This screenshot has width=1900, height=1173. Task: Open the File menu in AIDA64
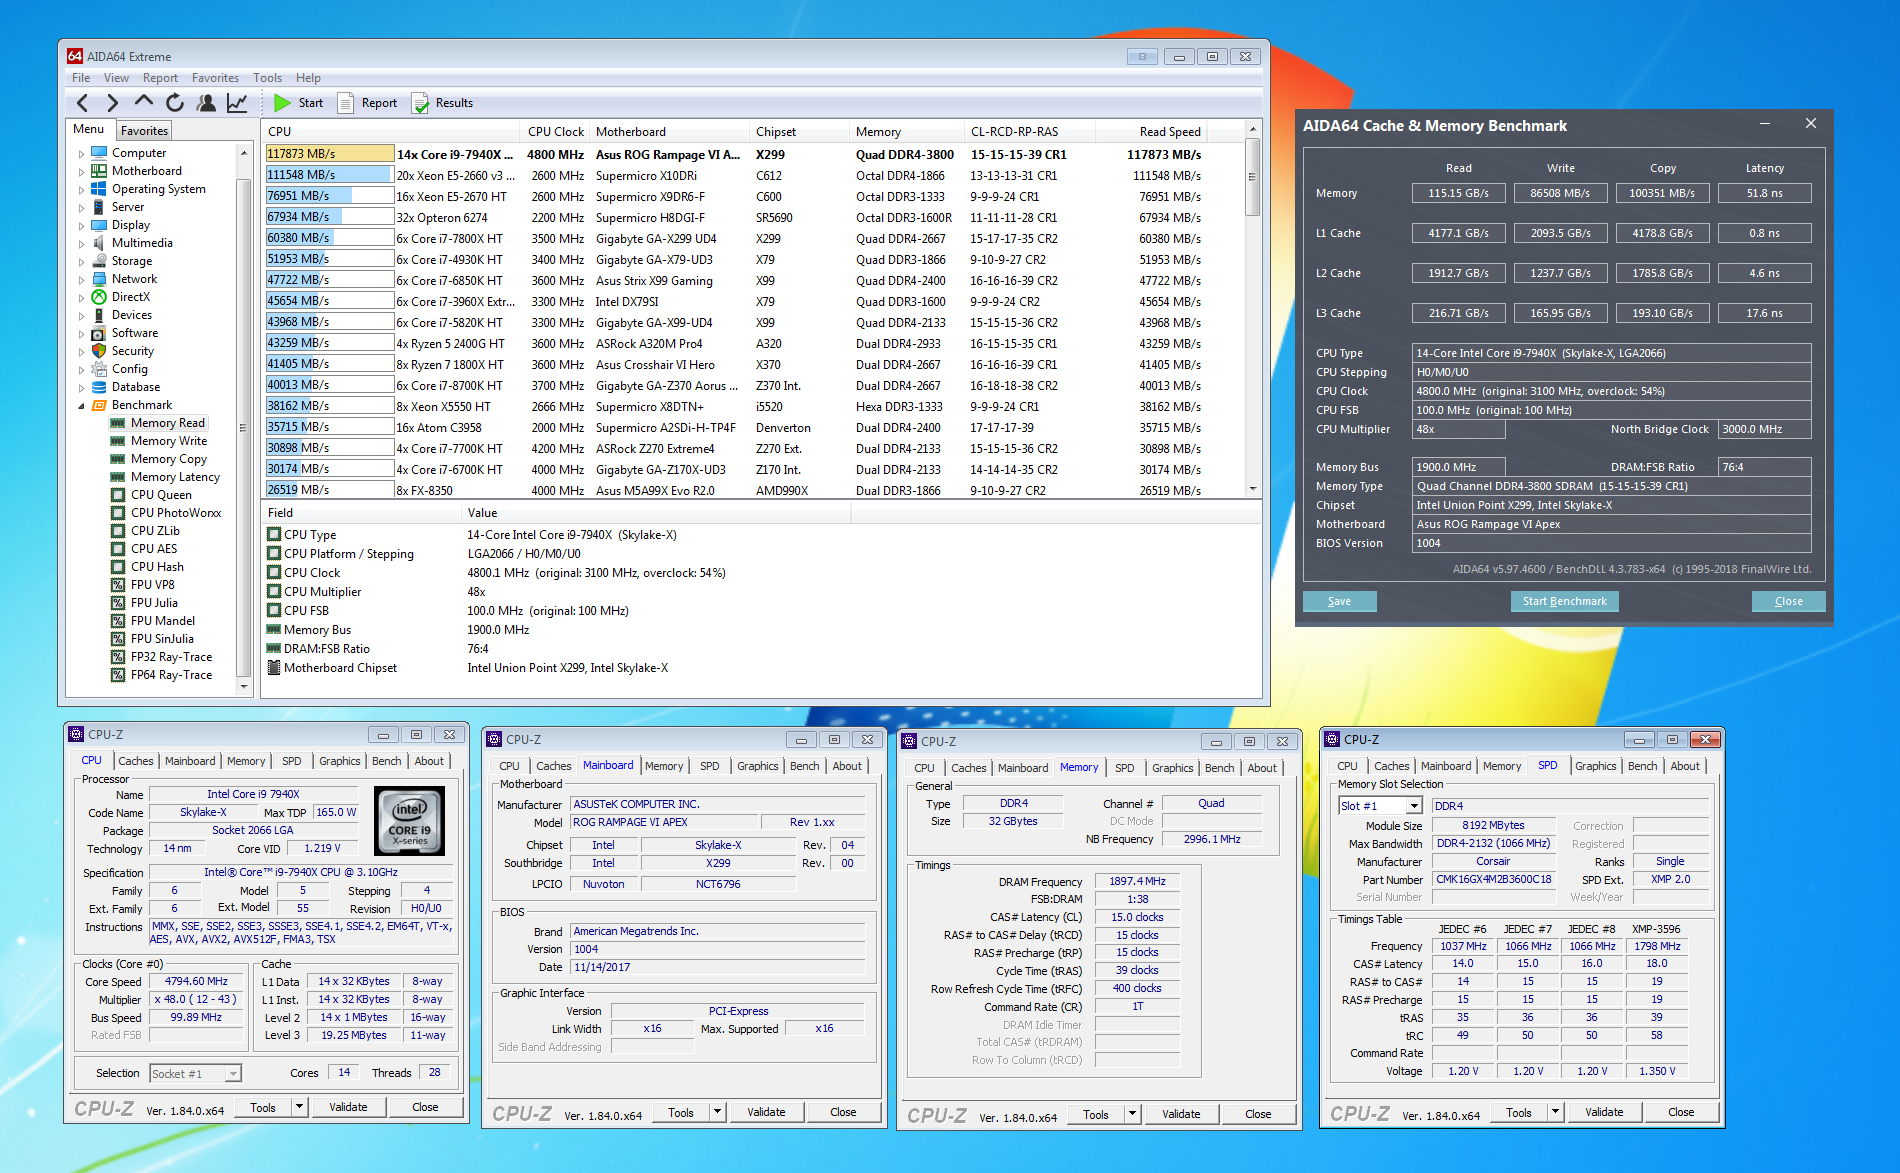[x=81, y=78]
